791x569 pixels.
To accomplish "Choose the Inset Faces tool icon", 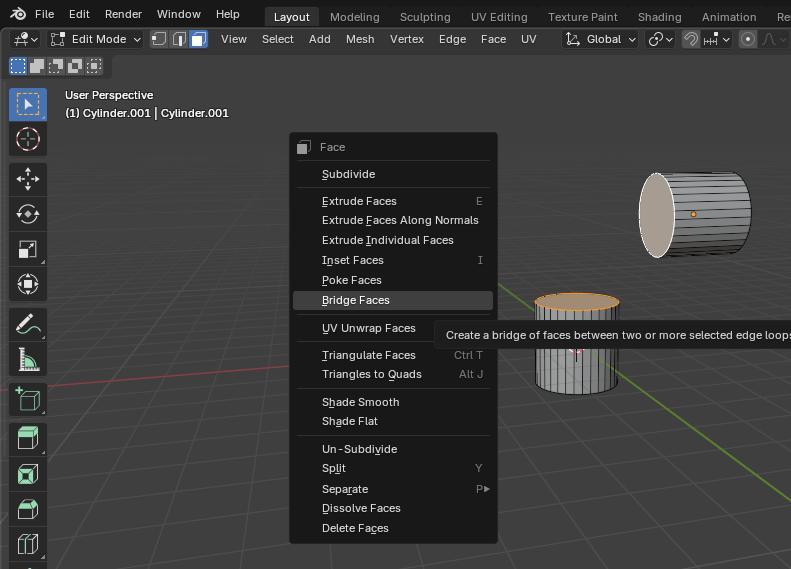I will [28, 474].
